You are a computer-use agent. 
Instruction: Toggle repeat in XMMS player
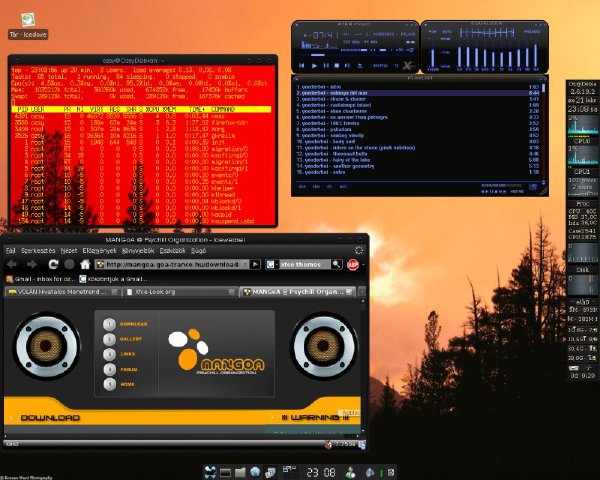(396, 65)
